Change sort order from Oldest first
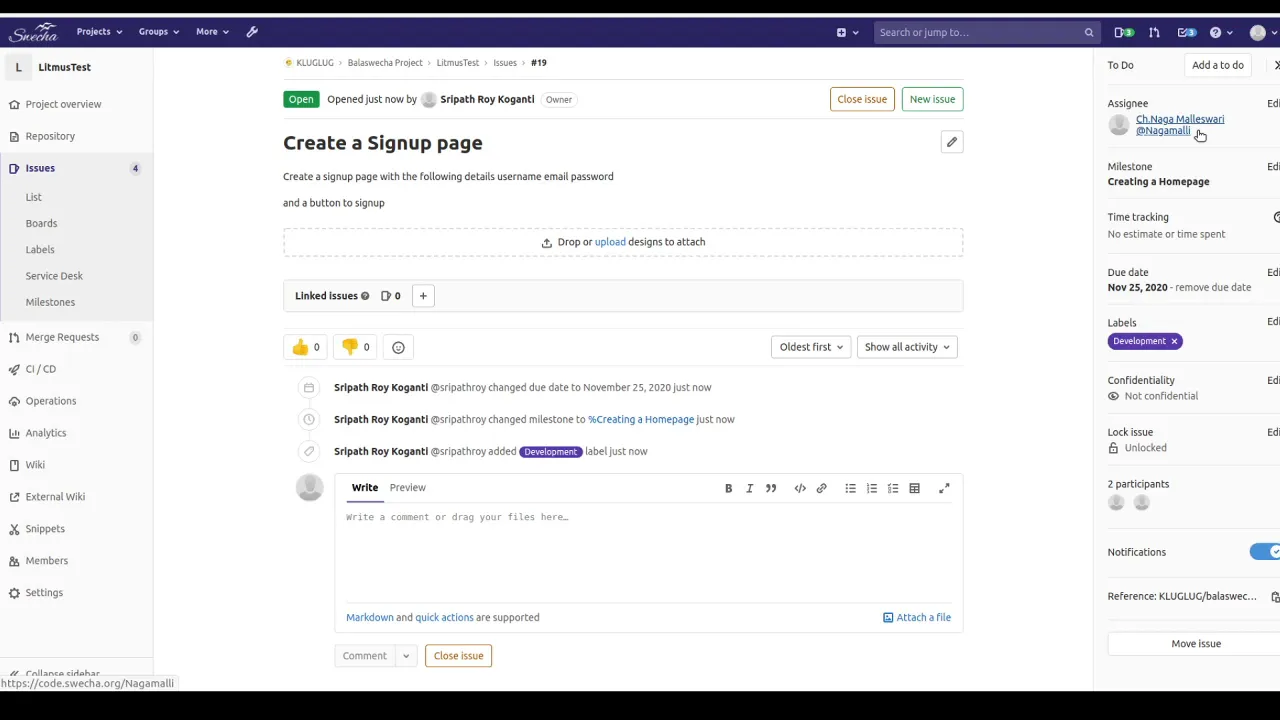Image resolution: width=1280 pixels, height=720 pixels. [x=811, y=347]
